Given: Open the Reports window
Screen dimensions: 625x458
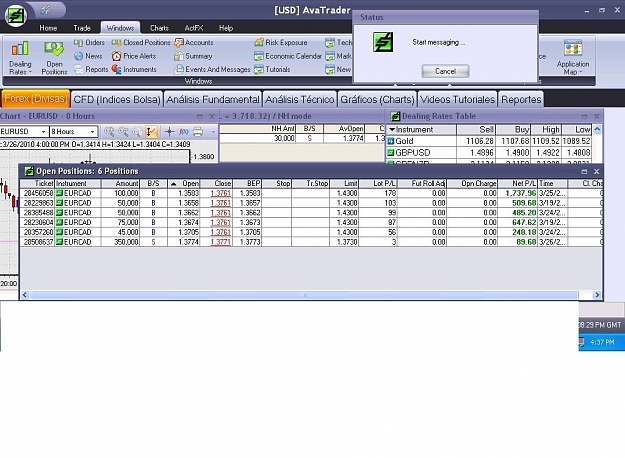Looking at the screenshot, I should coord(91,69).
